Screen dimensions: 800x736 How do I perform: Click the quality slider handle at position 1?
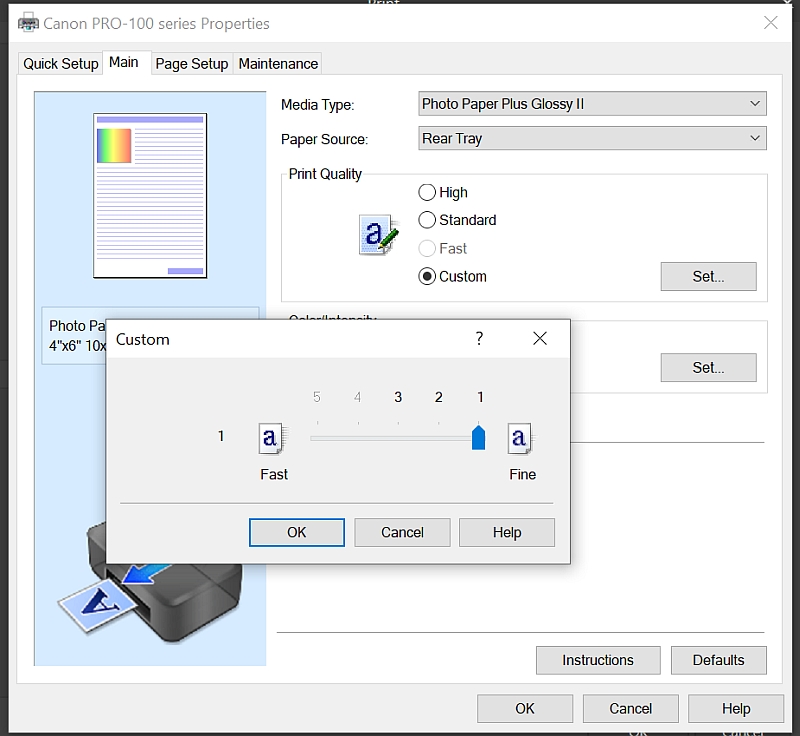(x=479, y=438)
